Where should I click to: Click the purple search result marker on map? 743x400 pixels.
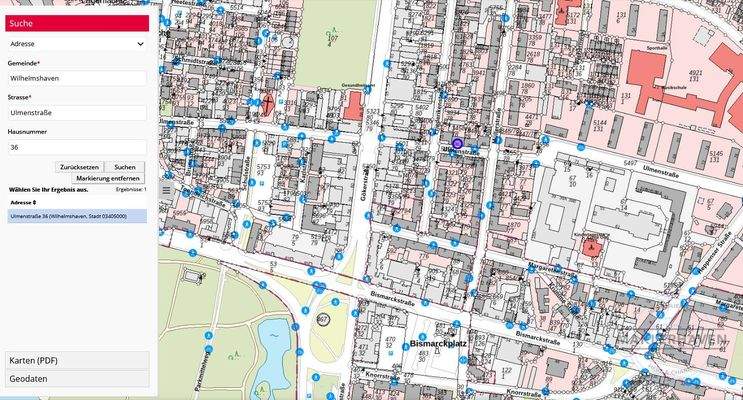coord(457,144)
